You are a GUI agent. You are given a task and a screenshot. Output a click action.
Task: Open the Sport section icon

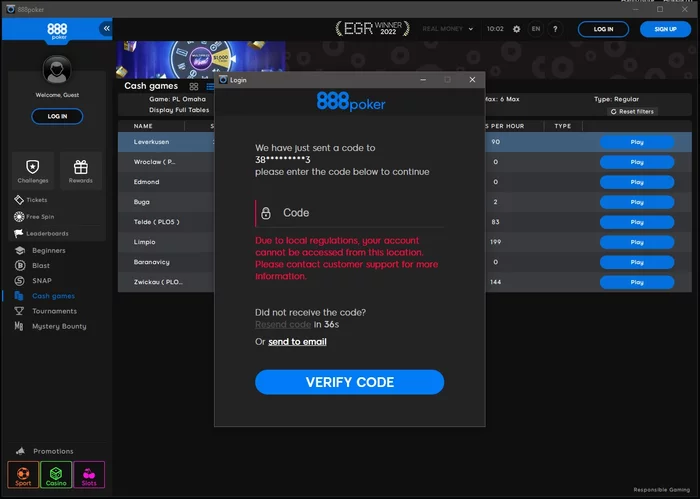(23, 475)
